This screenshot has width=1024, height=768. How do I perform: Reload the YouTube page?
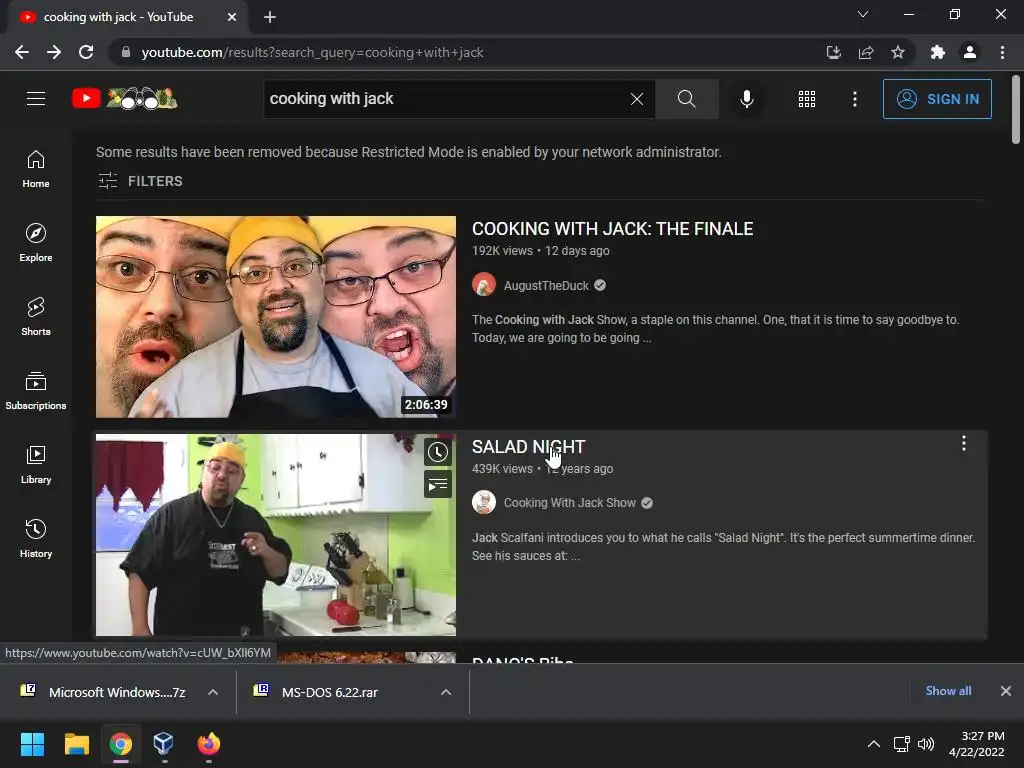click(86, 52)
